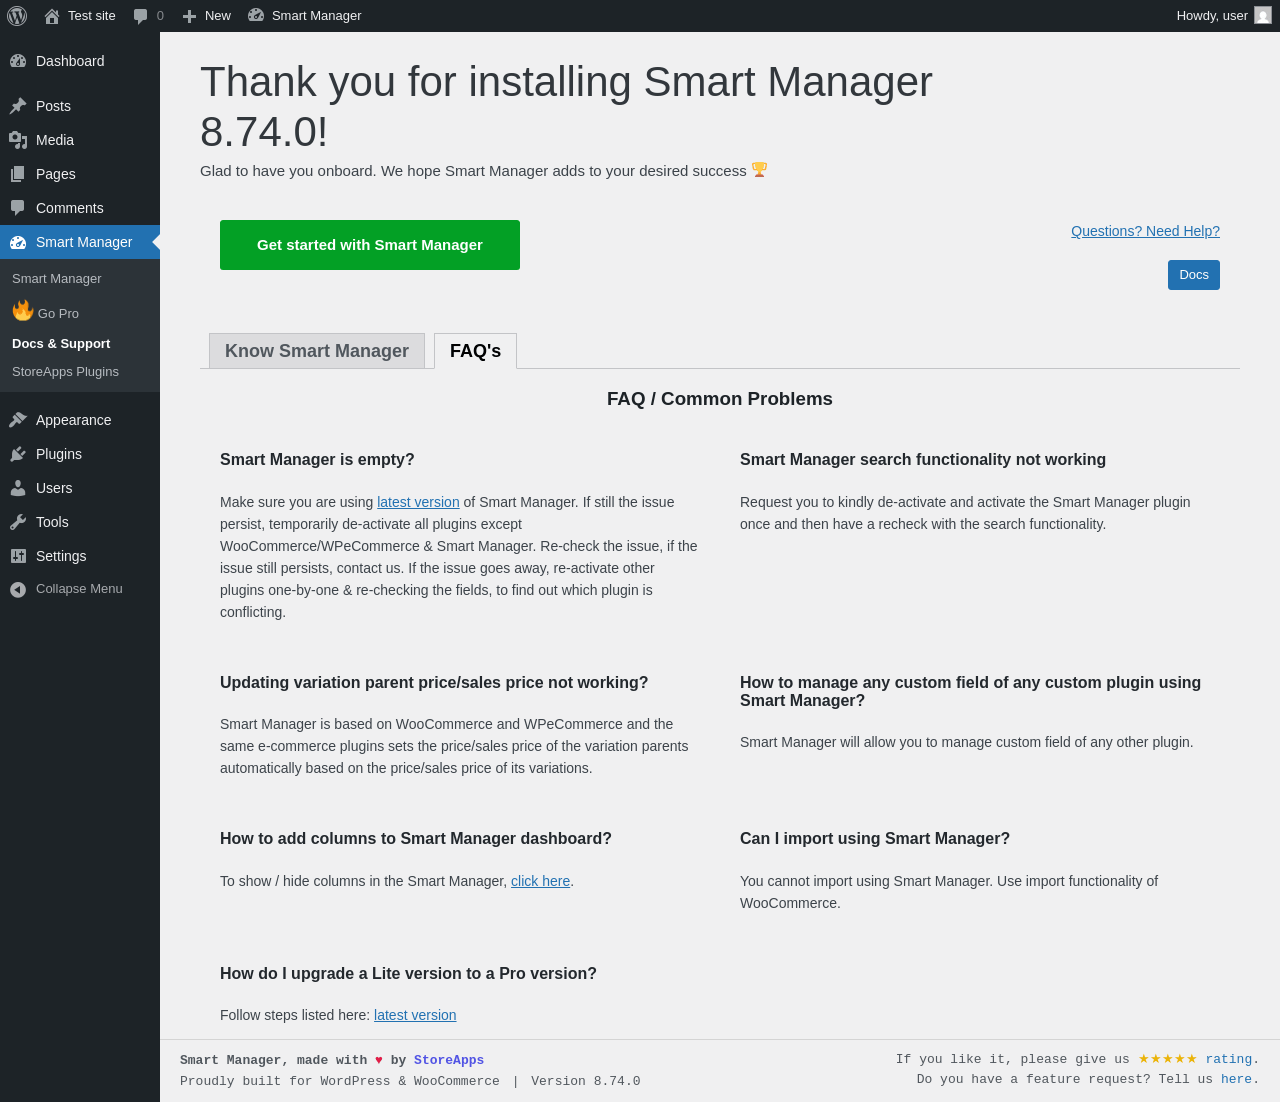
Task: Click the blue Docs button
Action: tap(1193, 275)
